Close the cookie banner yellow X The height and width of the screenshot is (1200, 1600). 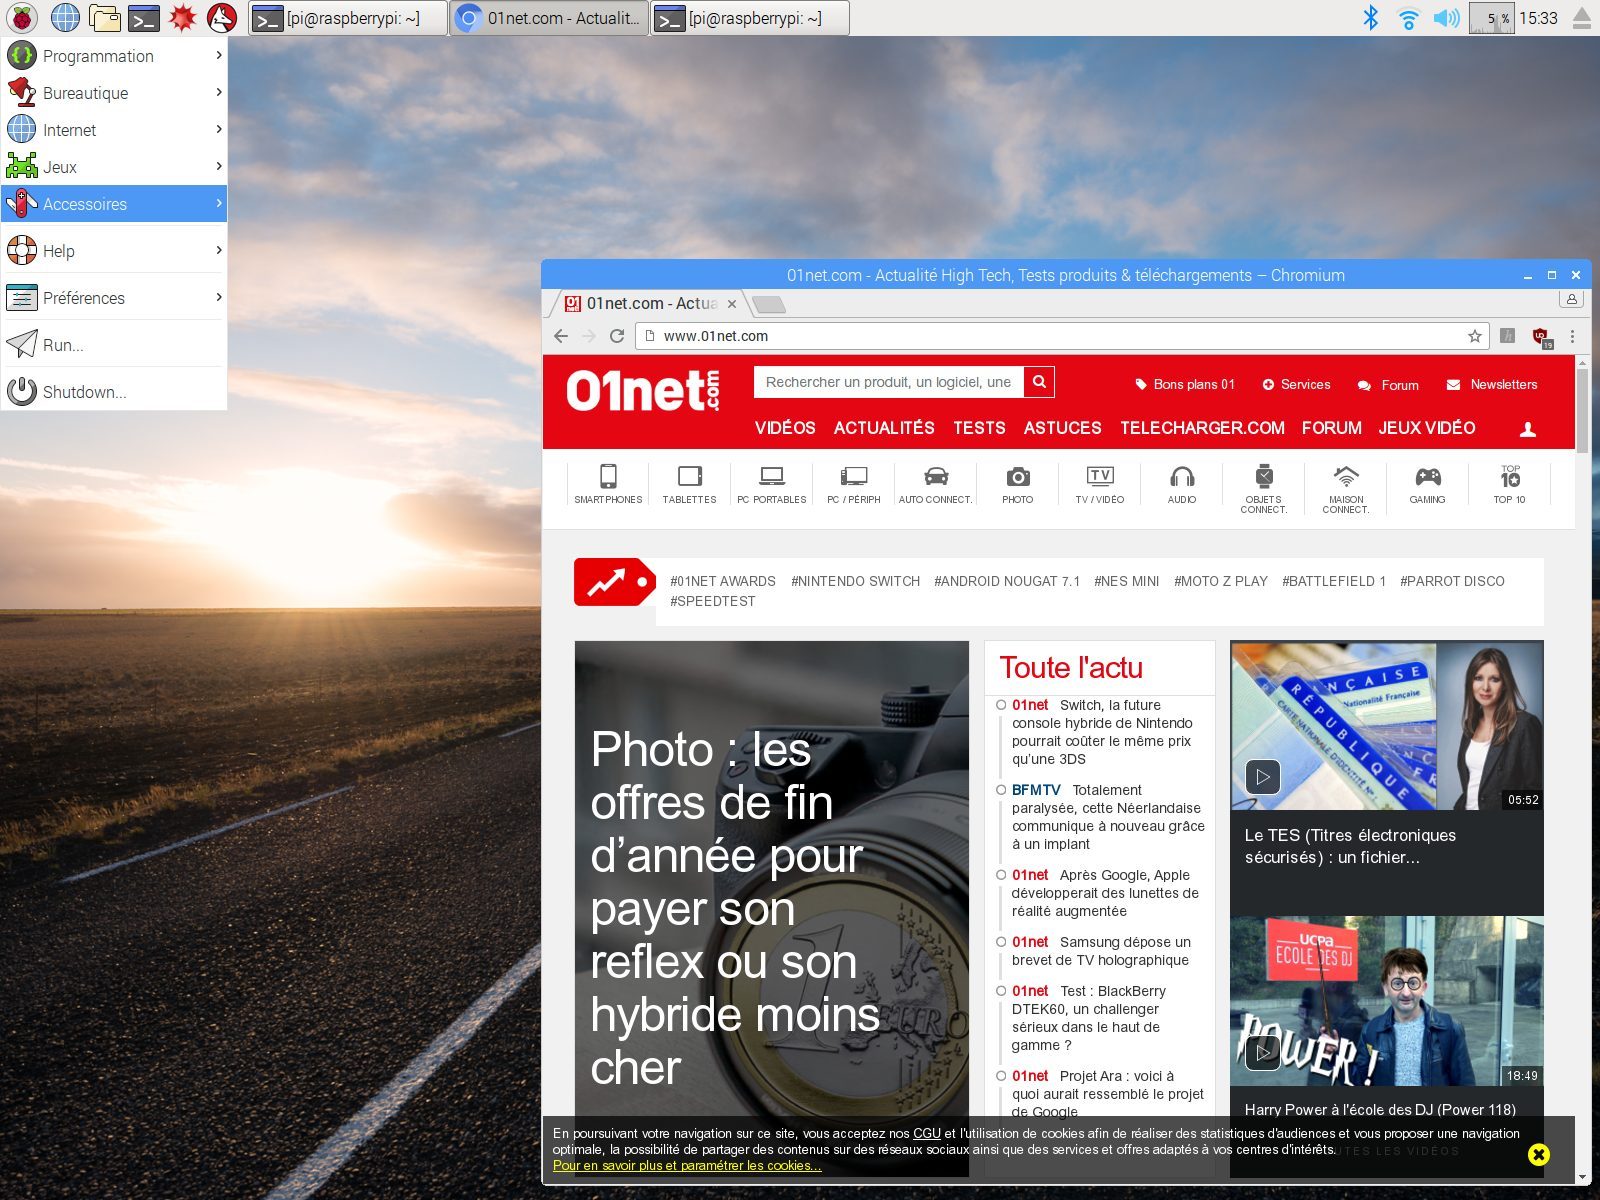[x=1539, y=1155]
